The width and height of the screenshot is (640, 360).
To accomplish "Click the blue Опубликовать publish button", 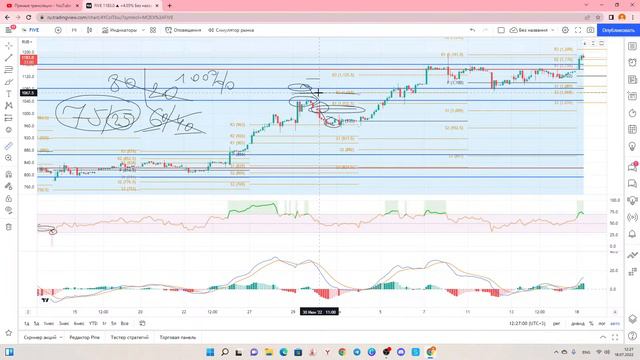I will point(618,30).
